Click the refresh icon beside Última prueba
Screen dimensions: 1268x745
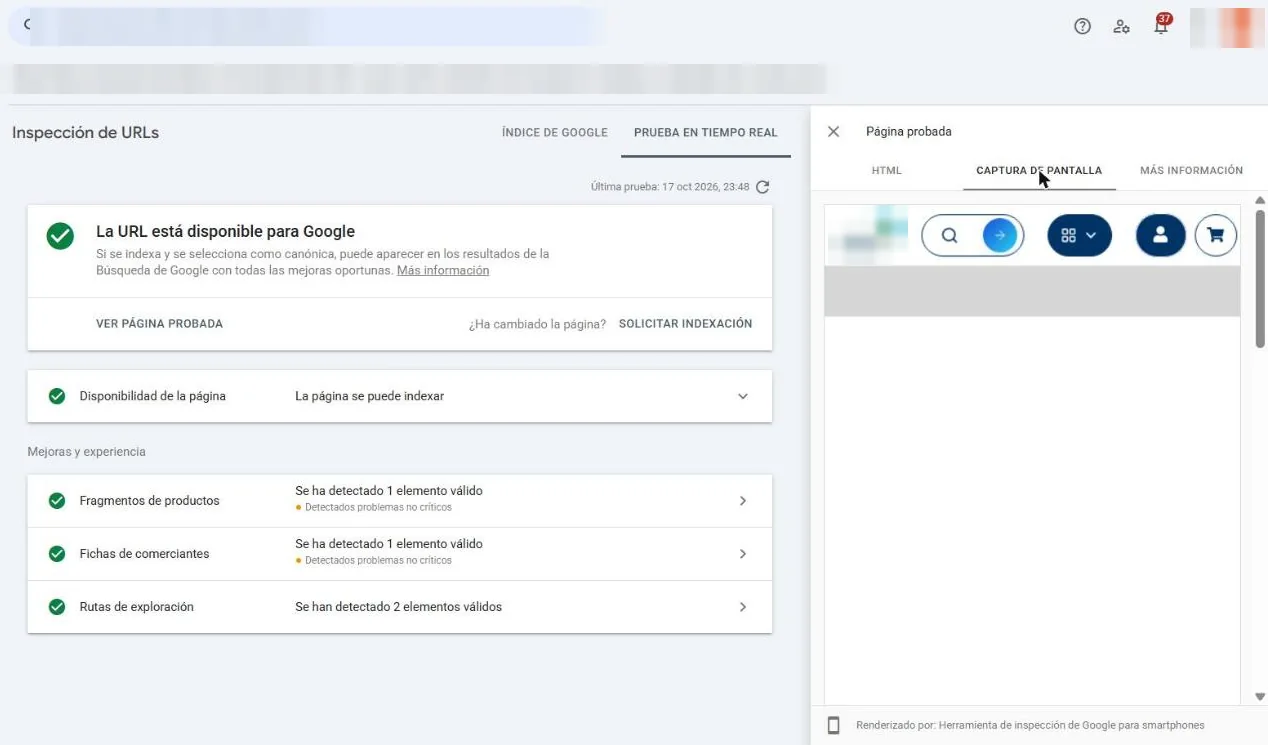763,187
